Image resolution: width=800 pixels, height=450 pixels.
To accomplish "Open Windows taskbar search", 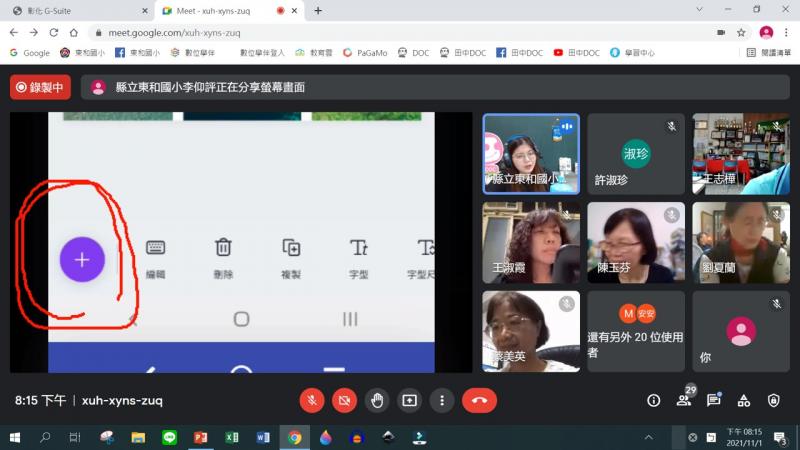I will click(x=45, y=437).
